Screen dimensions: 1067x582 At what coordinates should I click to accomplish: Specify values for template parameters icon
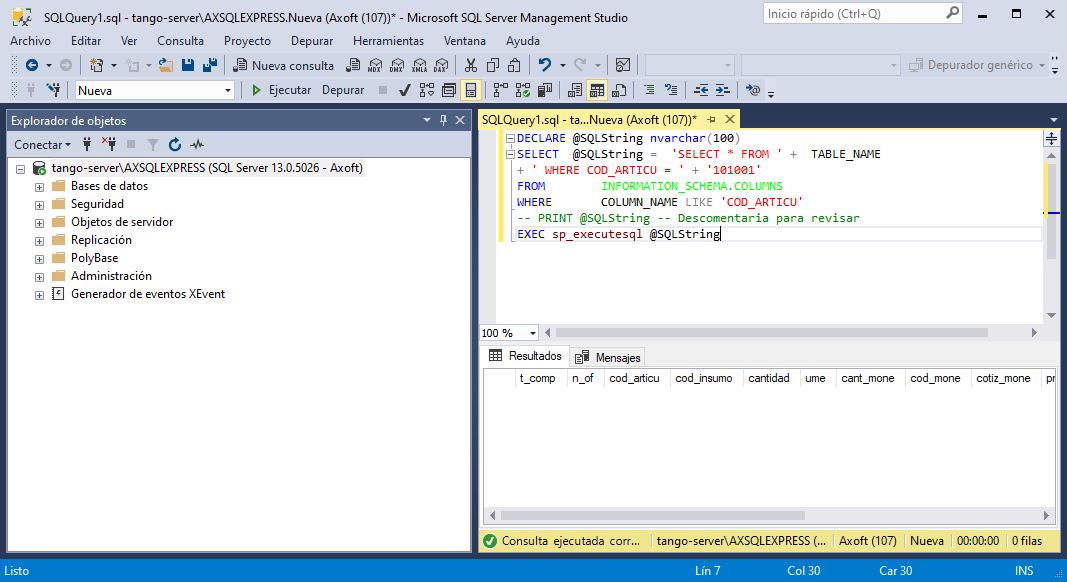pyautogui.click(x=753, y=90)
